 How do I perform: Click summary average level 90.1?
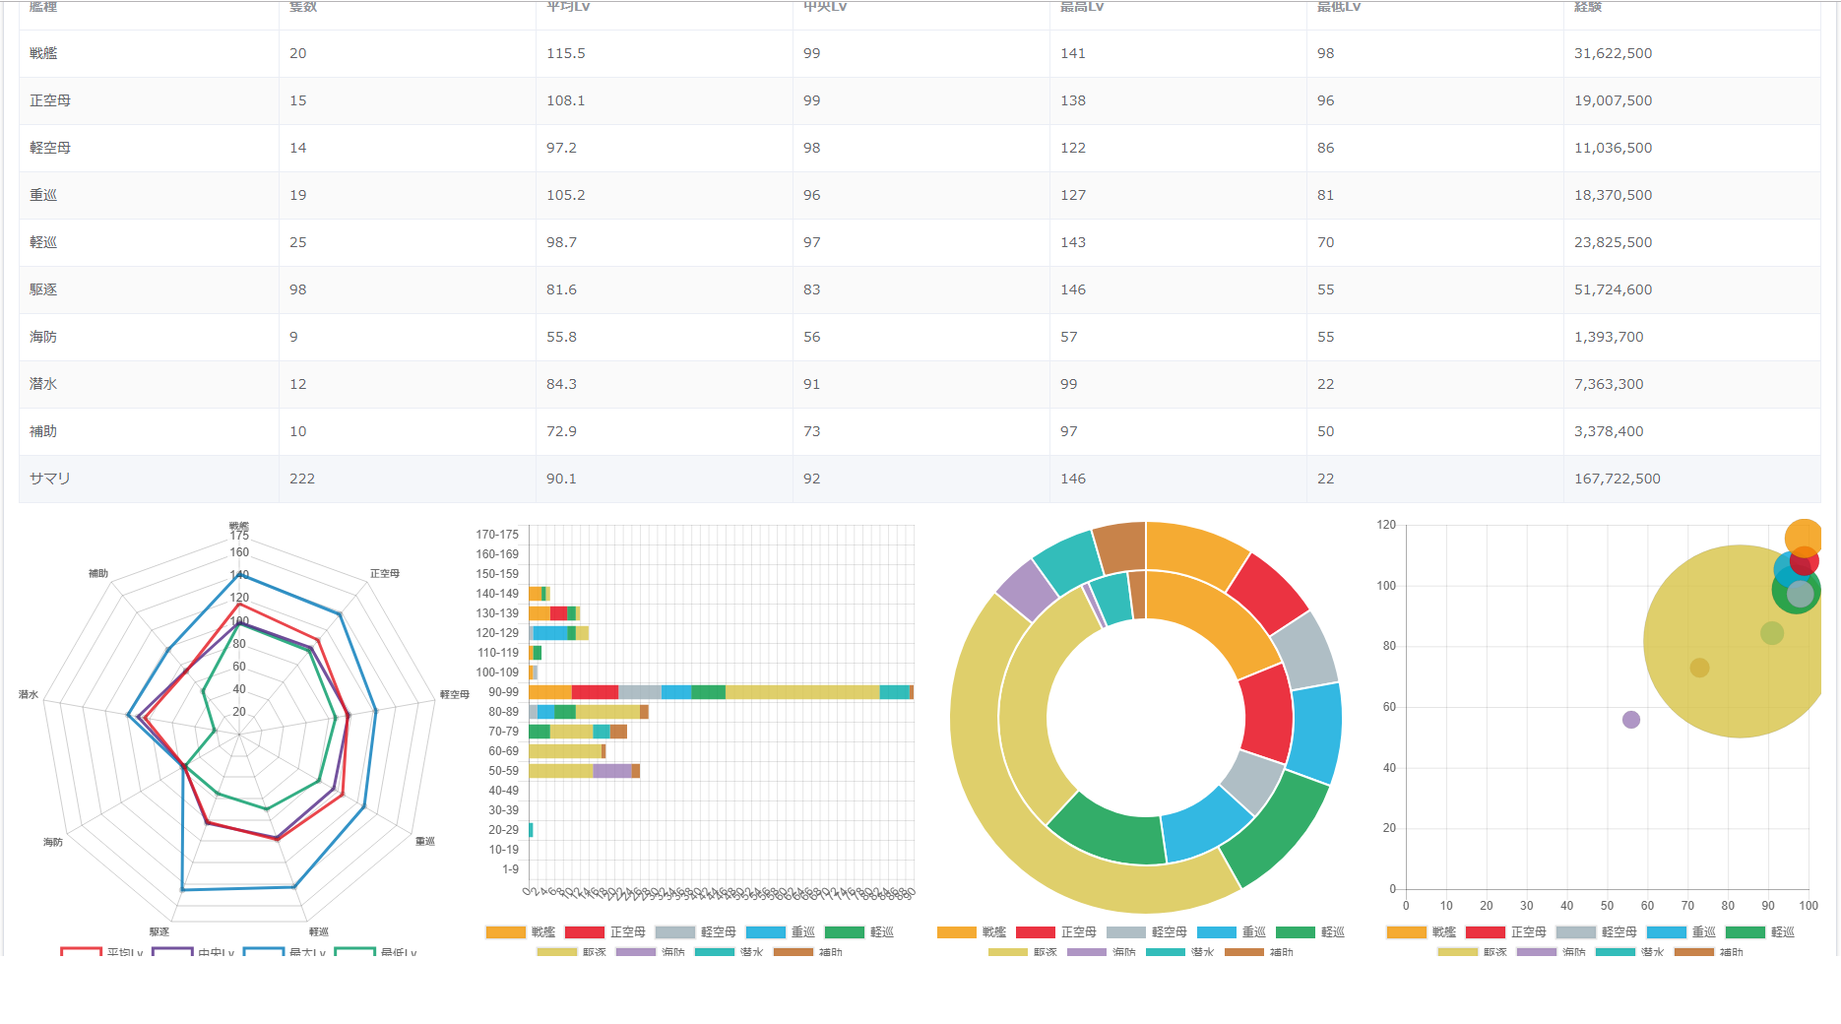(561, 479)
